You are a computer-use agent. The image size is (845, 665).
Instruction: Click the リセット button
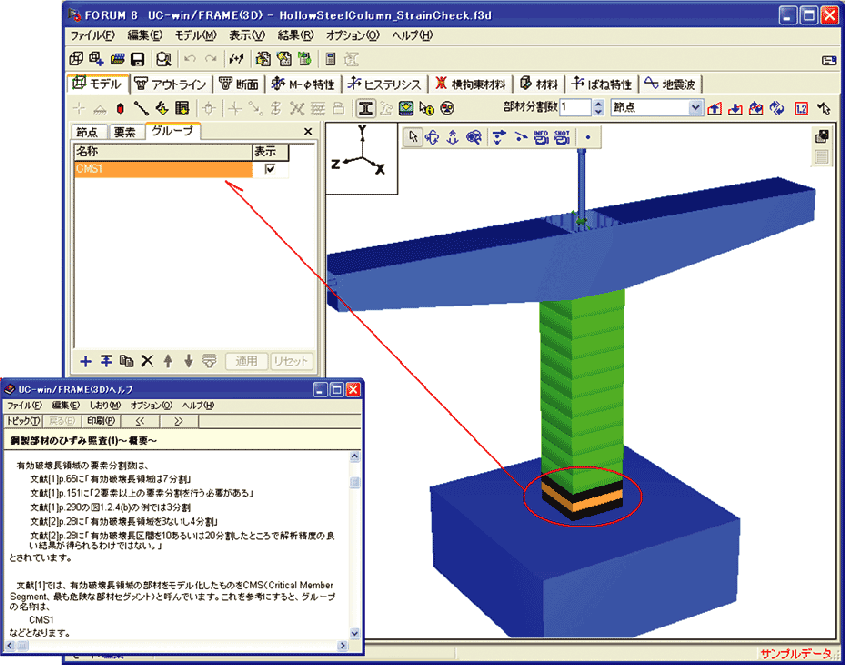291,361
